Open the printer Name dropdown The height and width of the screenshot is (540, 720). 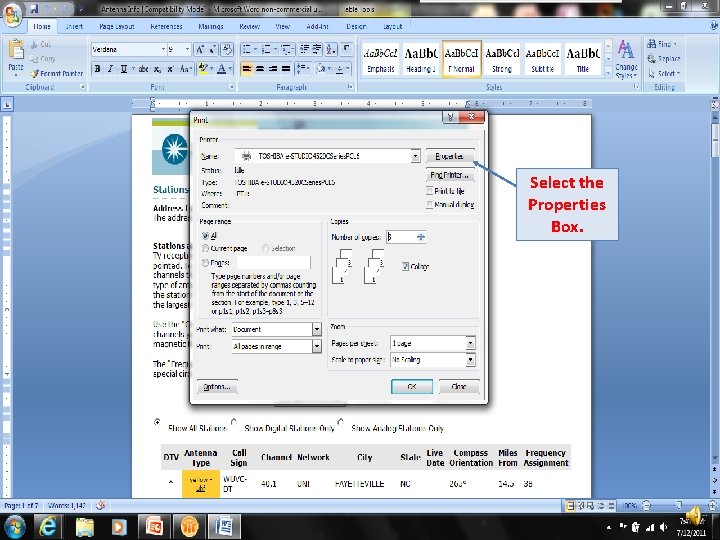point(415,156)
